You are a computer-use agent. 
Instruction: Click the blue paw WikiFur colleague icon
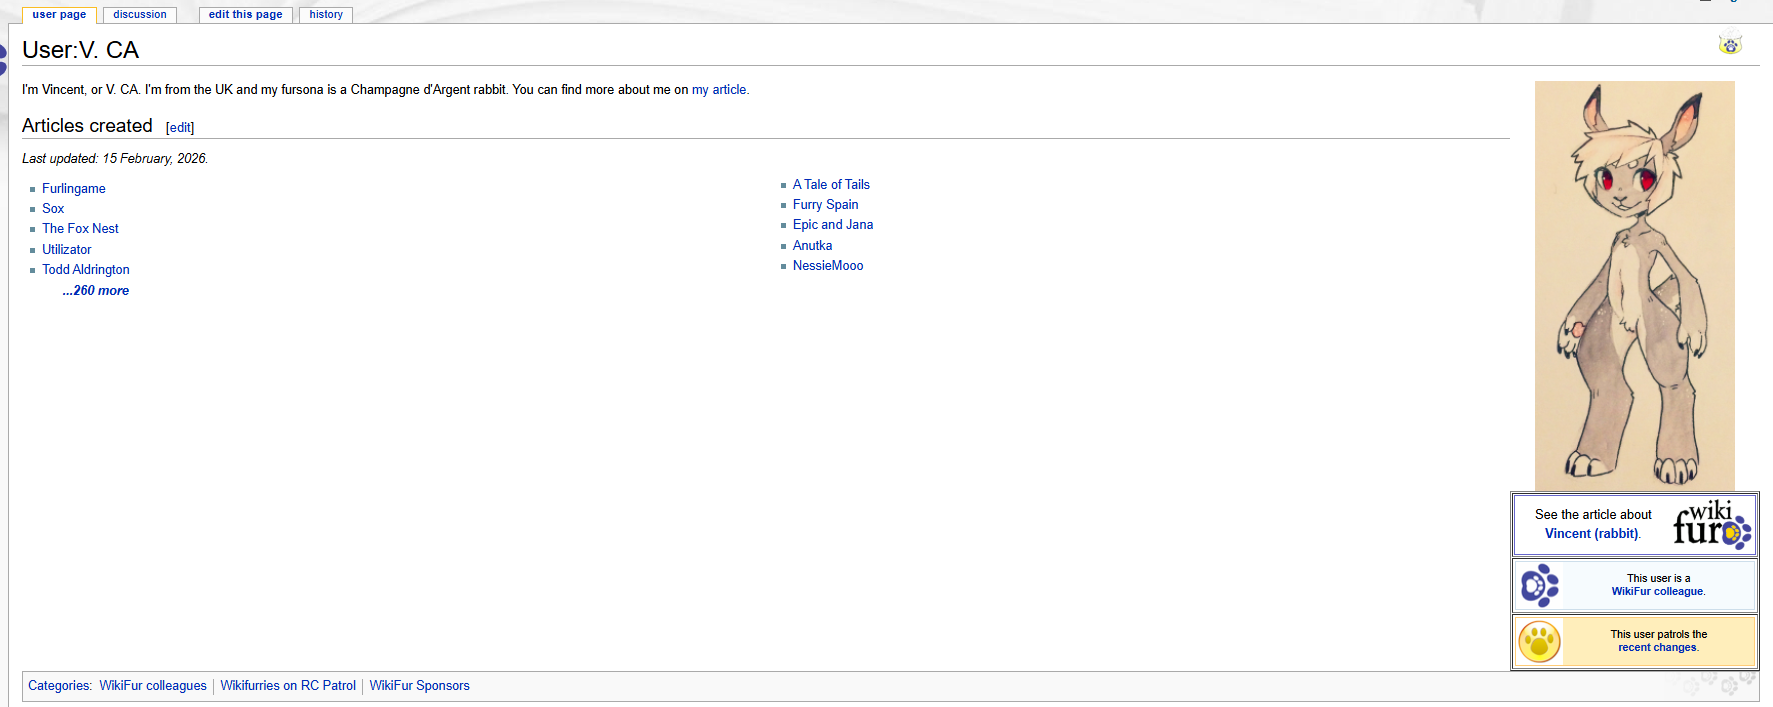(1539, 586)
